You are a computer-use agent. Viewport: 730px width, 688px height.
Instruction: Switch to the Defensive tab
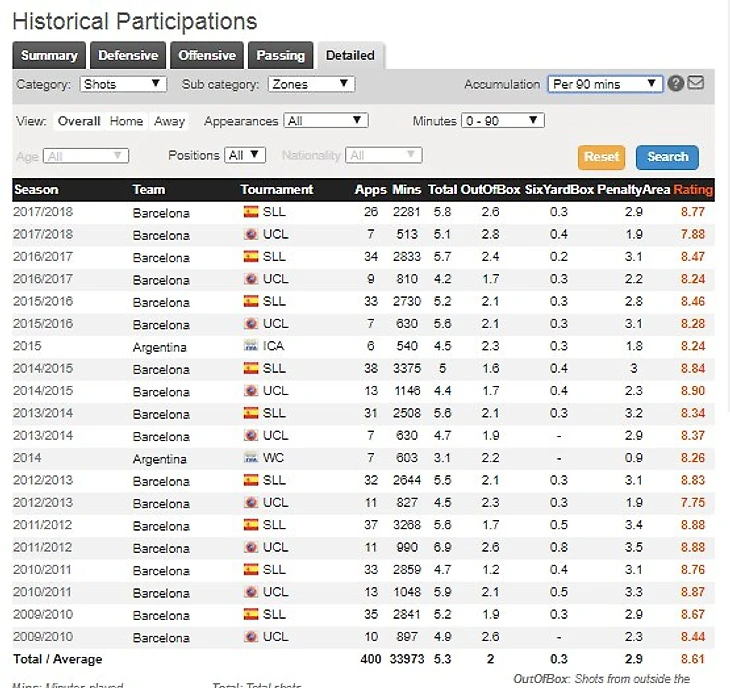tap(128, 55)
